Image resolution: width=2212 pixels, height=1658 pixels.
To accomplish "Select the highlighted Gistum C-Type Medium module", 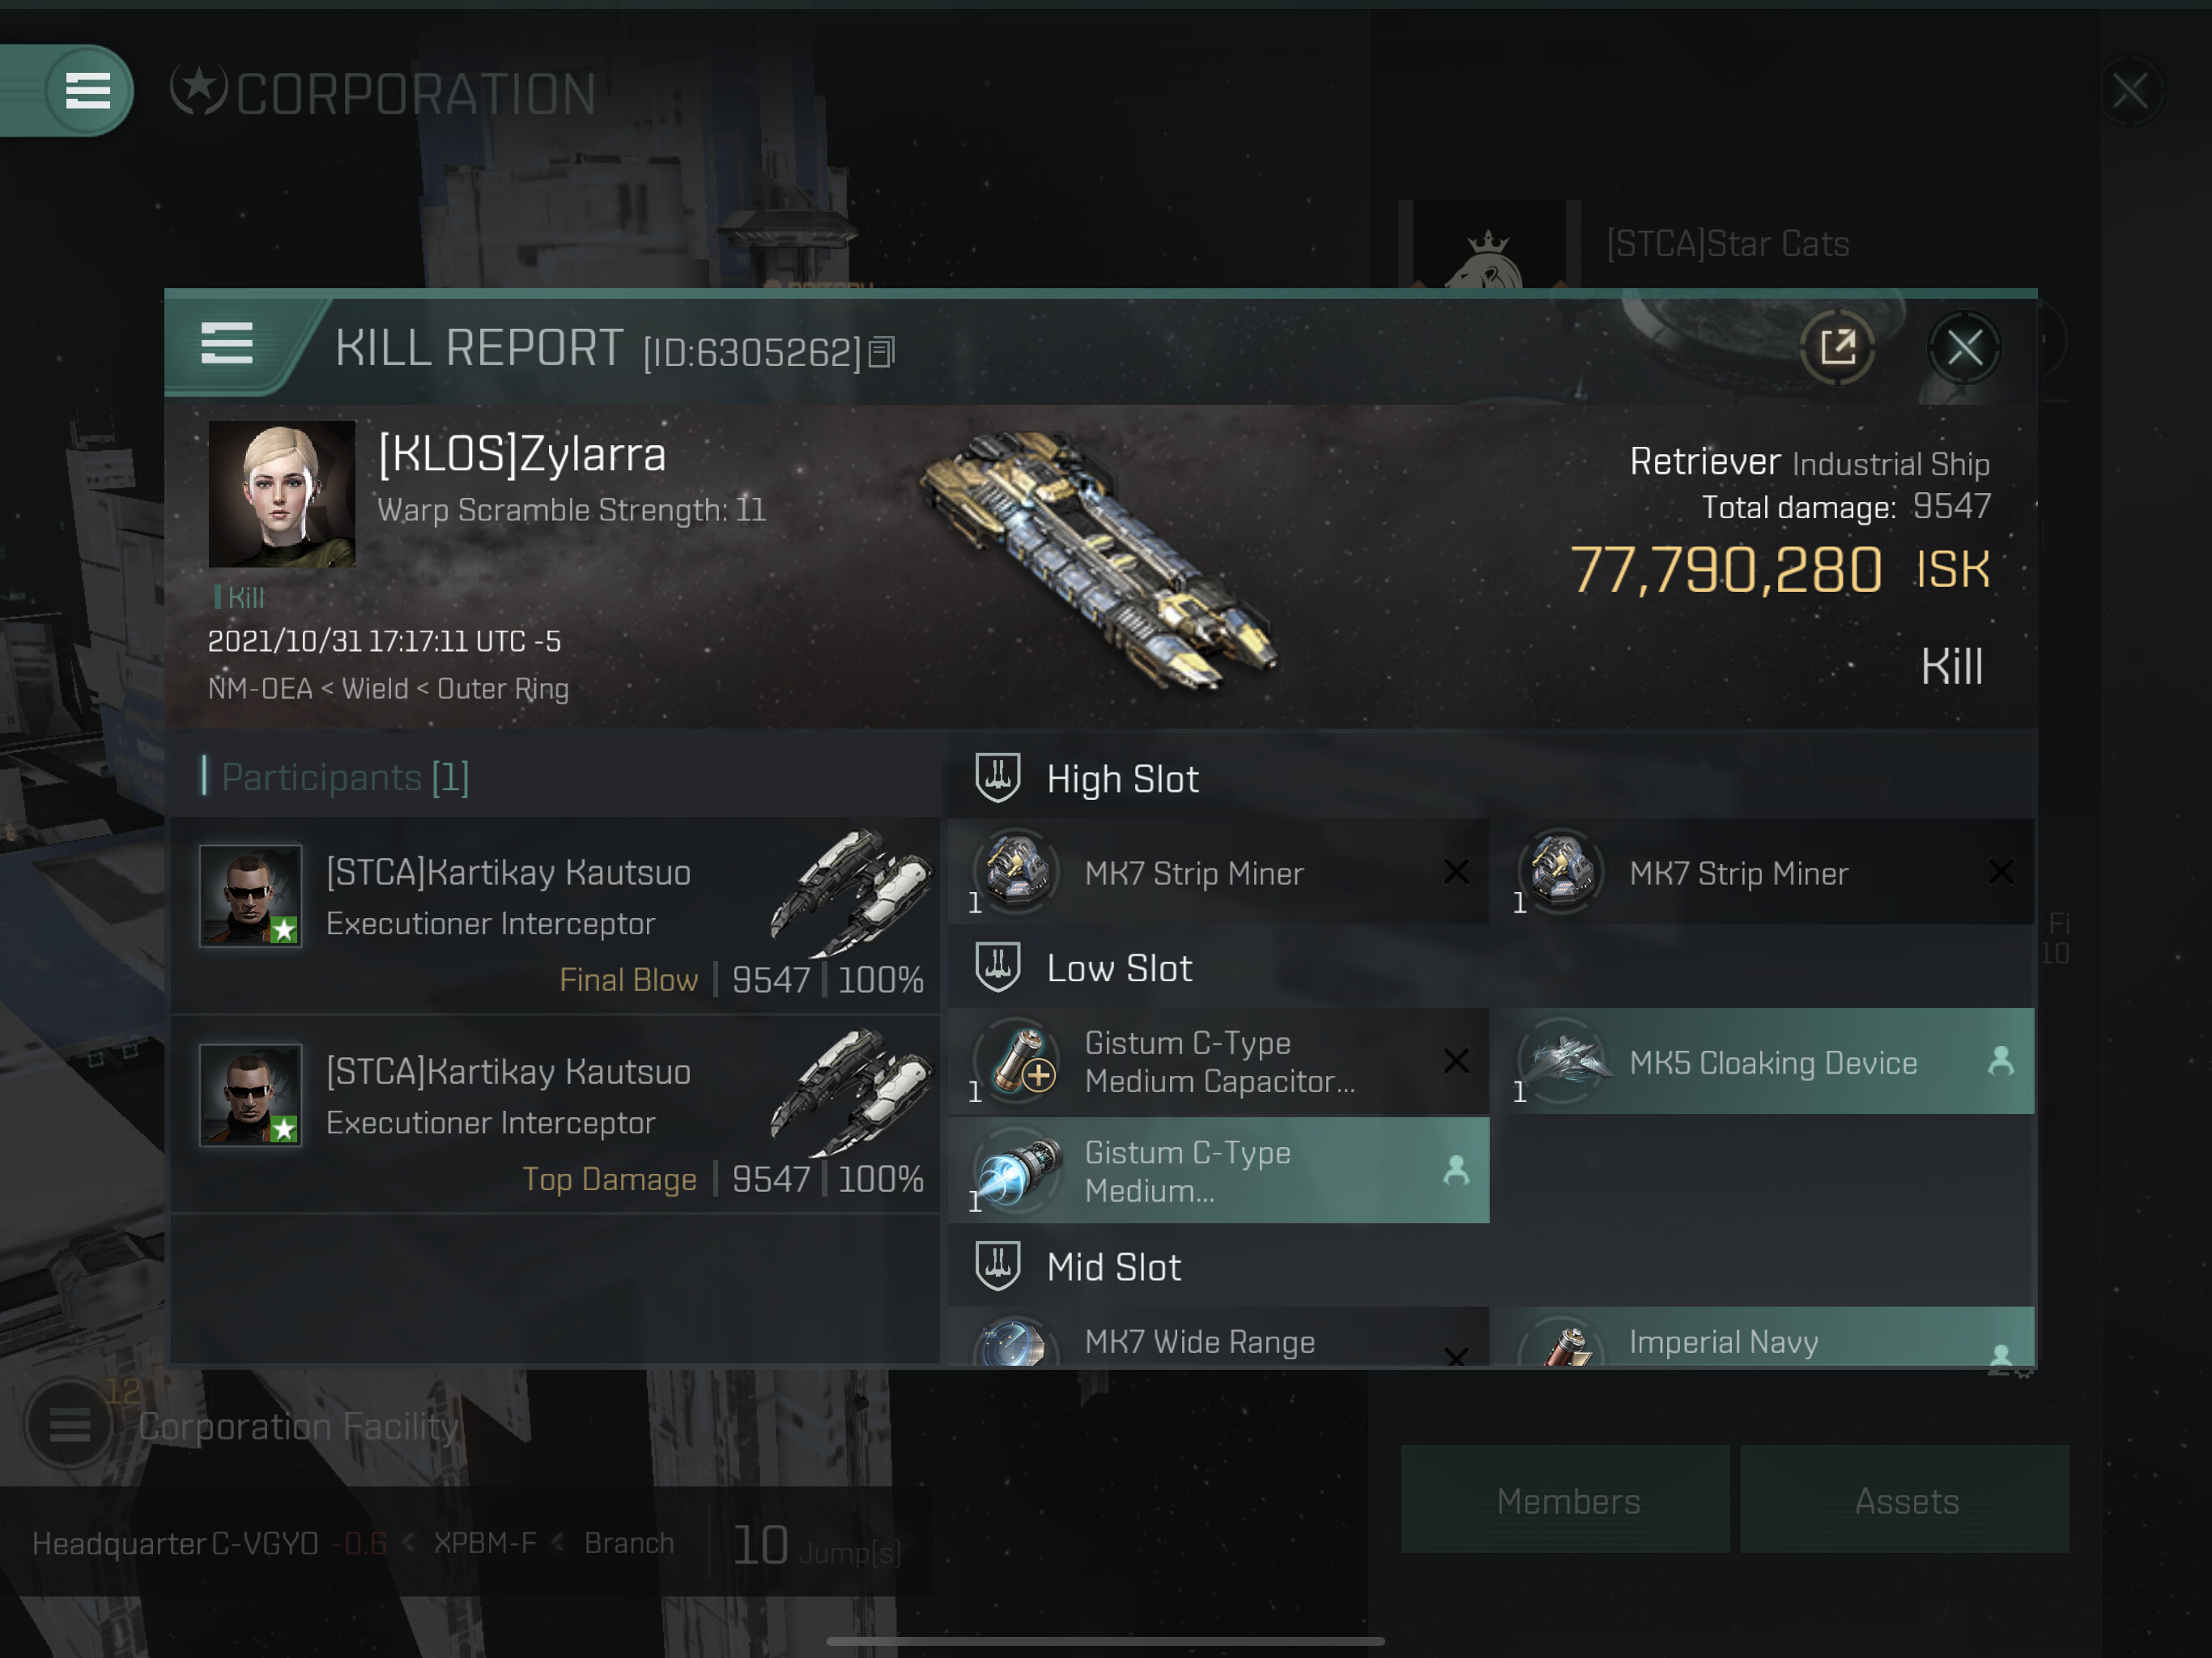I will (1218, 1170).
